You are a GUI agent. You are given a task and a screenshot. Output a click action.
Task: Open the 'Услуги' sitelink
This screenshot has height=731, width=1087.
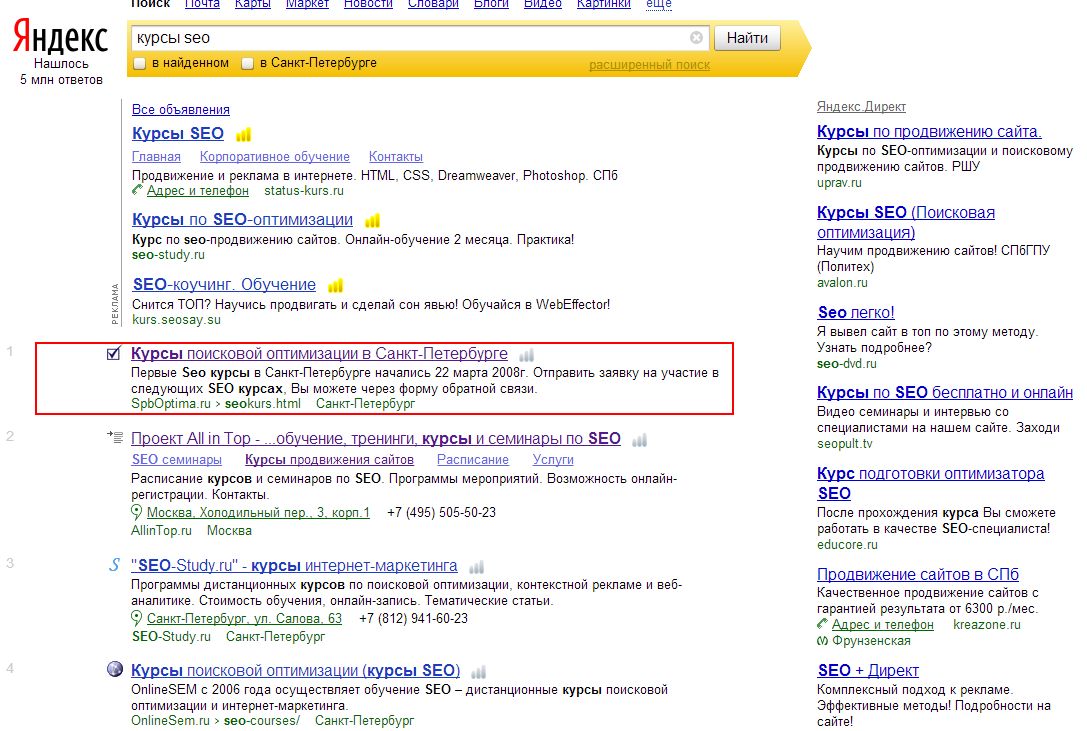[553, 460]
